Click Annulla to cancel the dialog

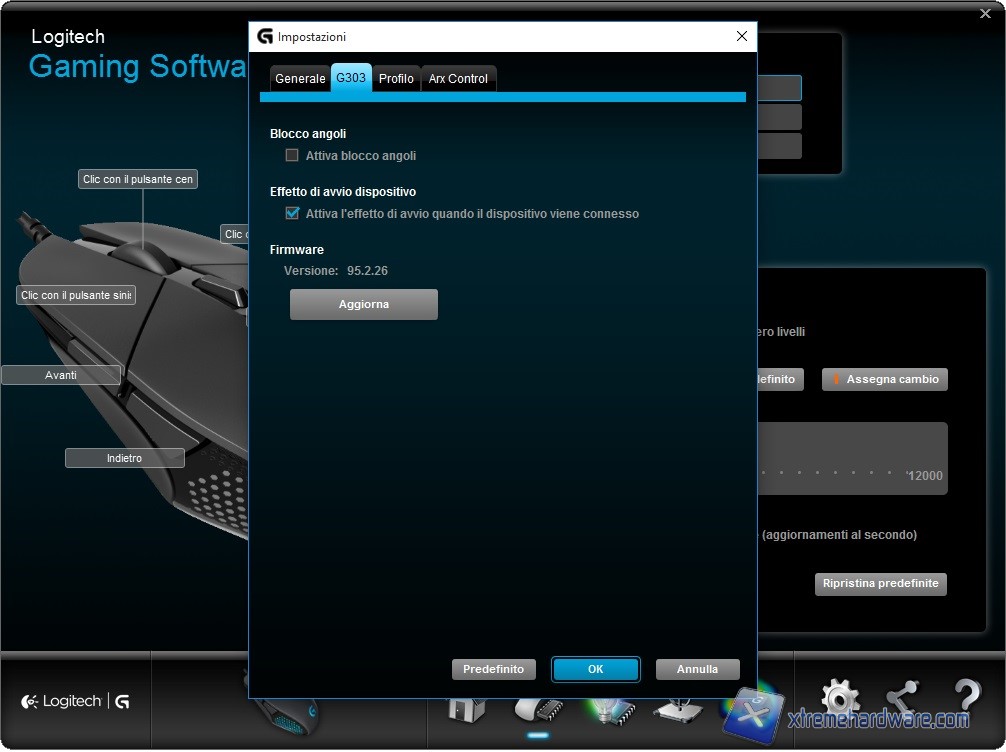pyautogui.click(x=697, y=669)
